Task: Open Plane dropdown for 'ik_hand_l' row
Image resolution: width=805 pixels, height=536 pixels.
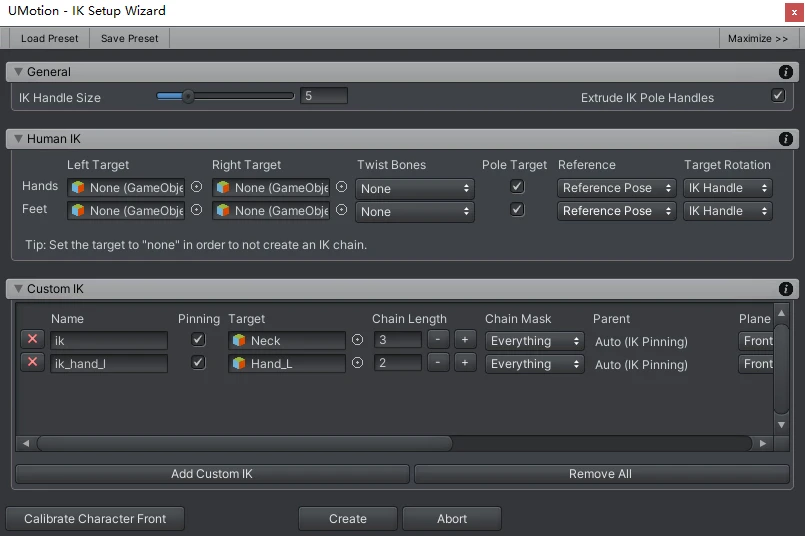Action: click(756, 364)
